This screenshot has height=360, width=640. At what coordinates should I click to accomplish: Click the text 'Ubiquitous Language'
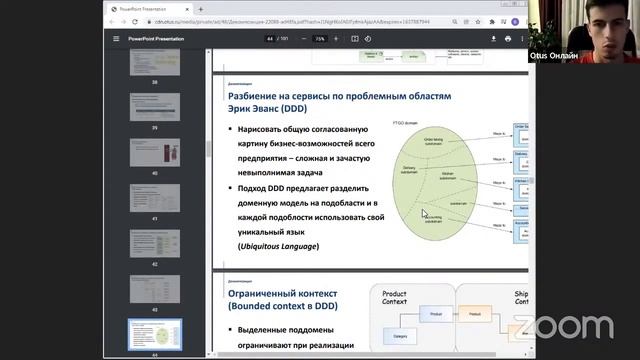tap(278, 246)
